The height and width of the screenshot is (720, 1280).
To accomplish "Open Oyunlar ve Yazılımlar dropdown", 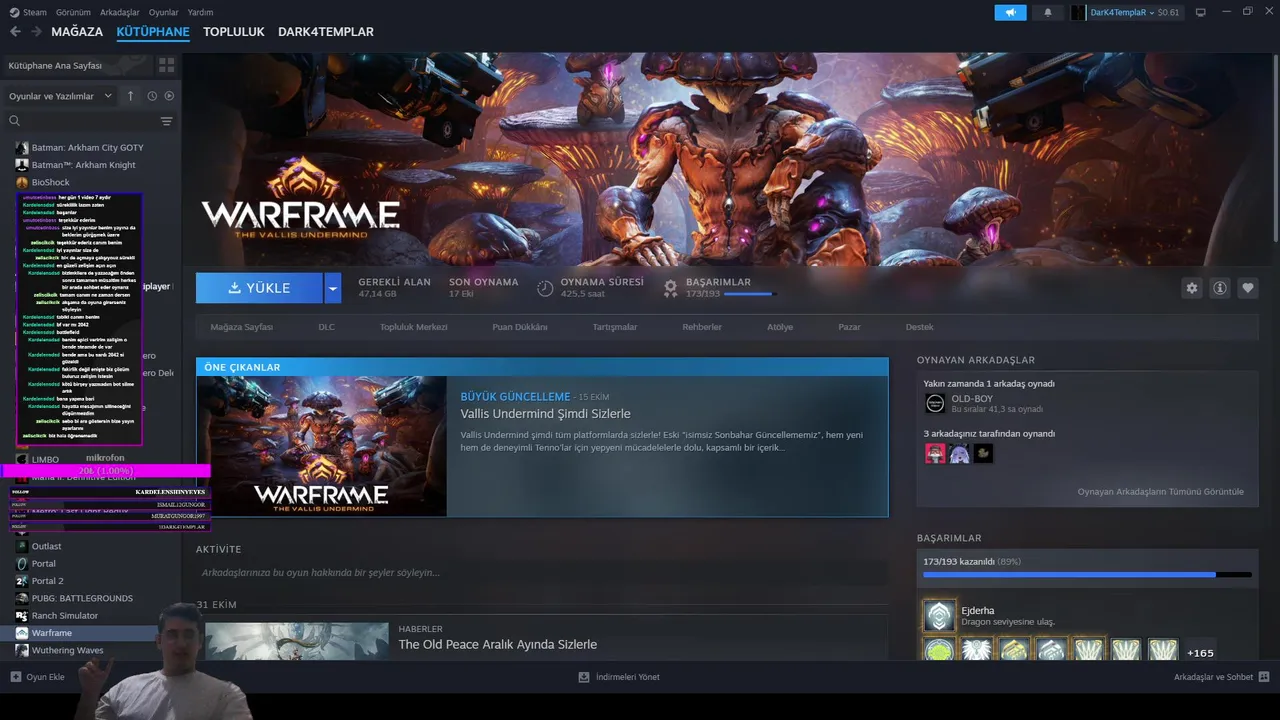I will [x=61, y=96].
